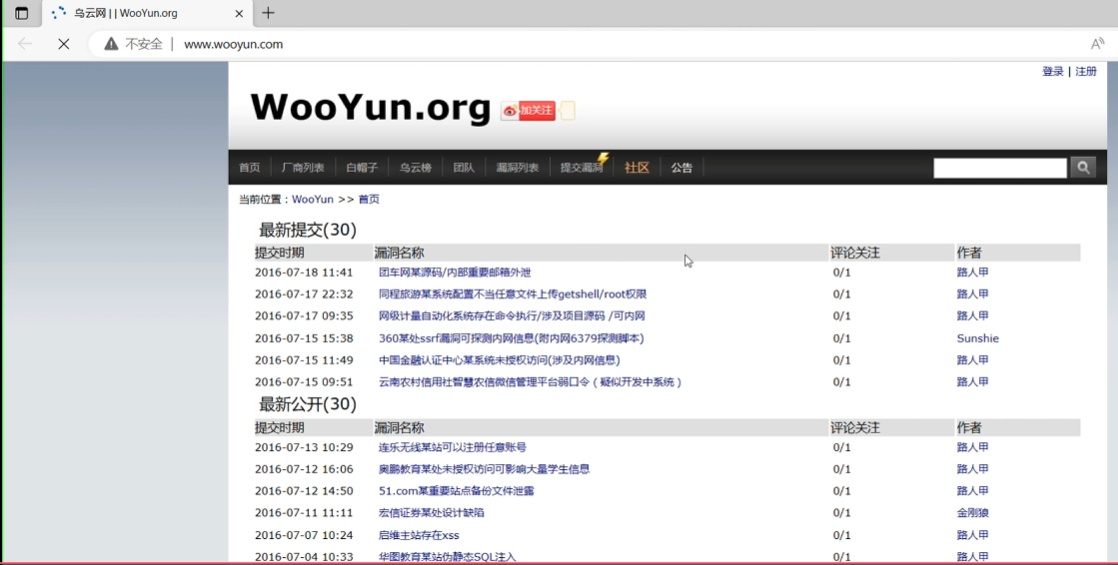This screenshot has height=565, width=1118.
Task: Open 360某处ssrf漏洞 entry
Action: [511, 338]
